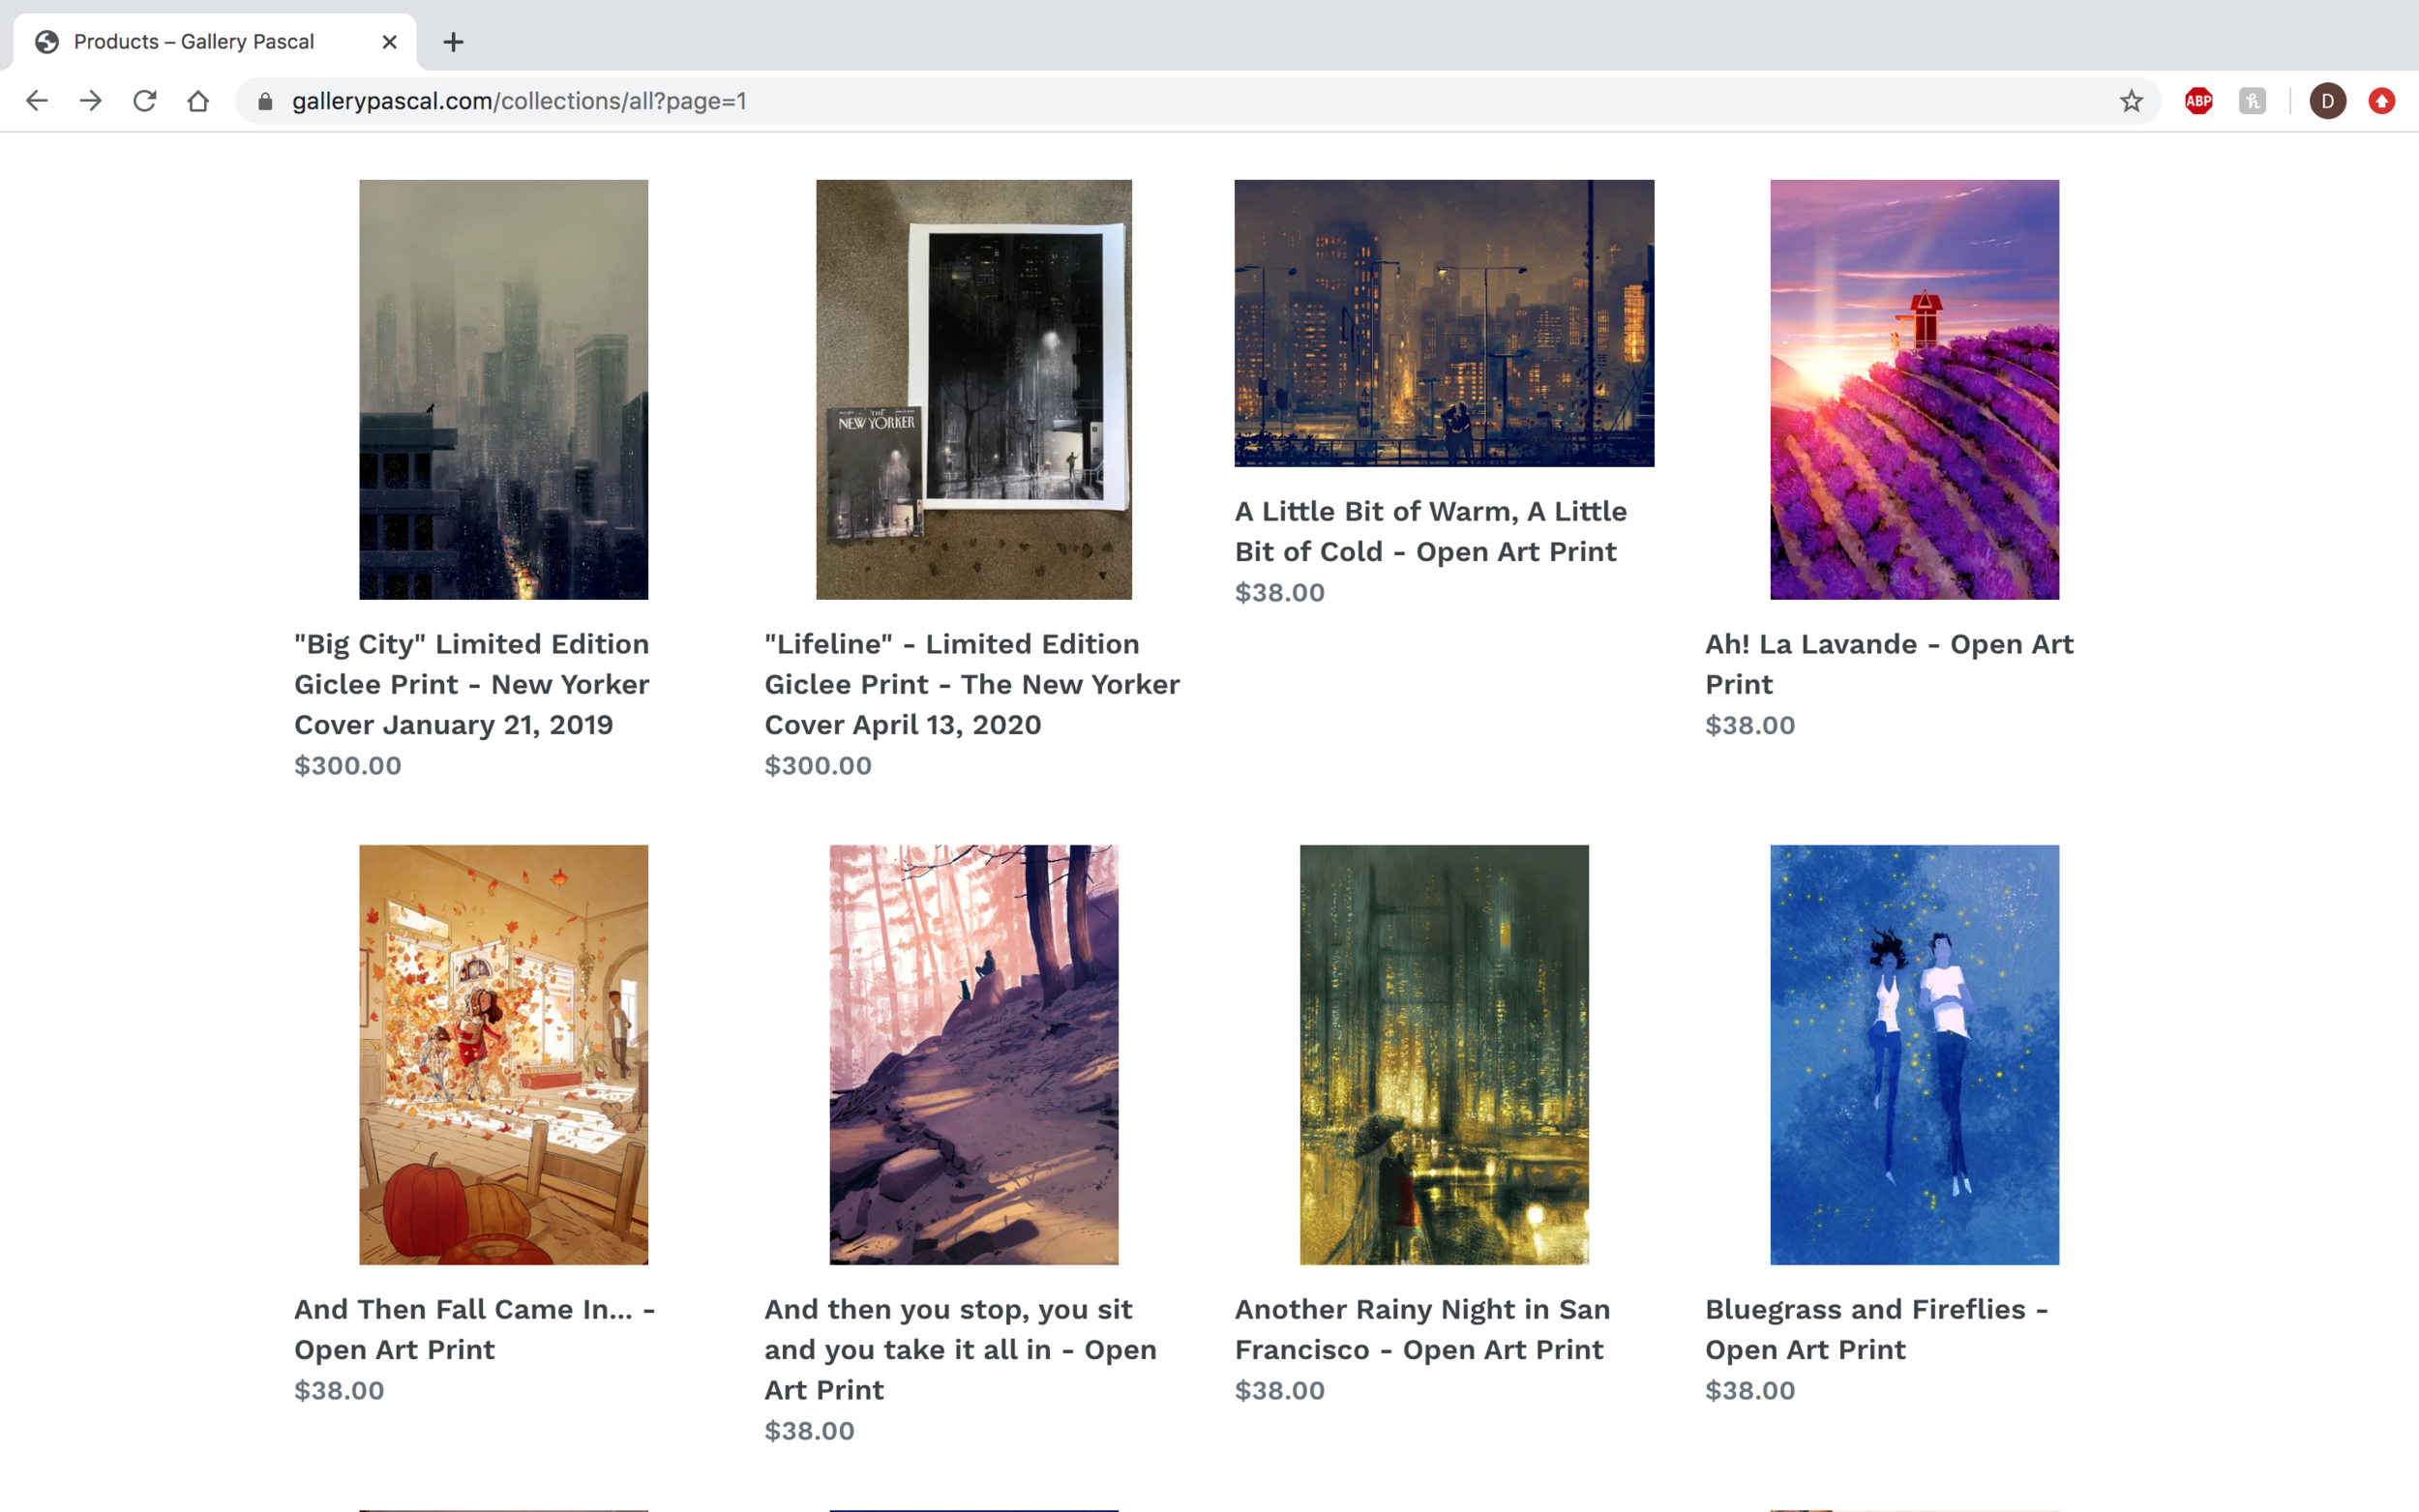This screenshot has width=2419, height=1512.
Task: Click the red update arrow icon
Action: tap(2381, 101)
